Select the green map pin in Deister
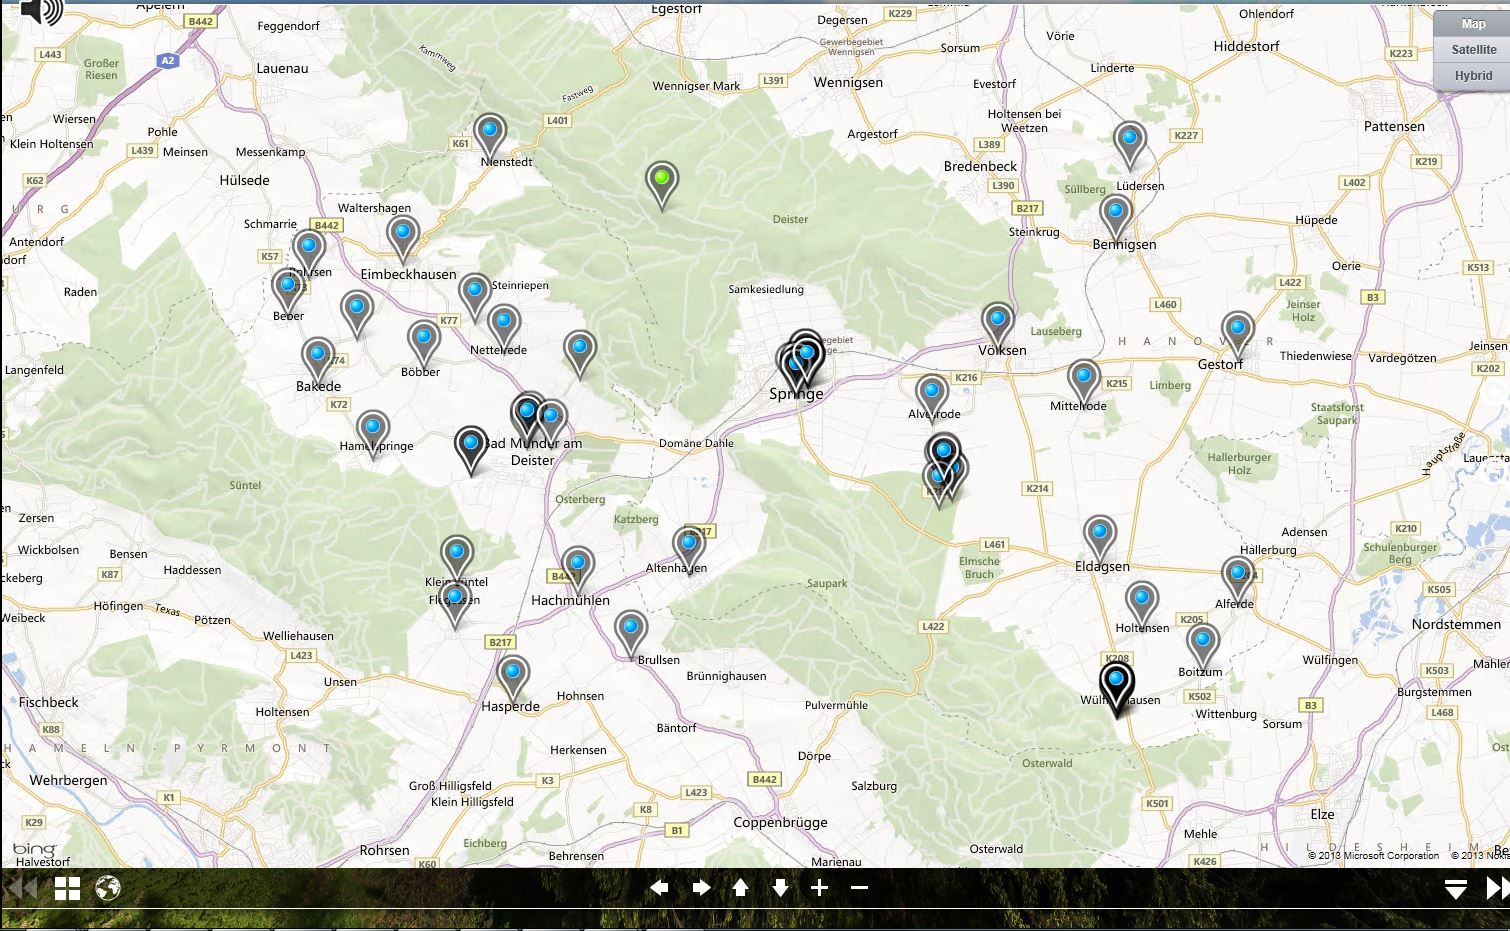 [661, 180]
